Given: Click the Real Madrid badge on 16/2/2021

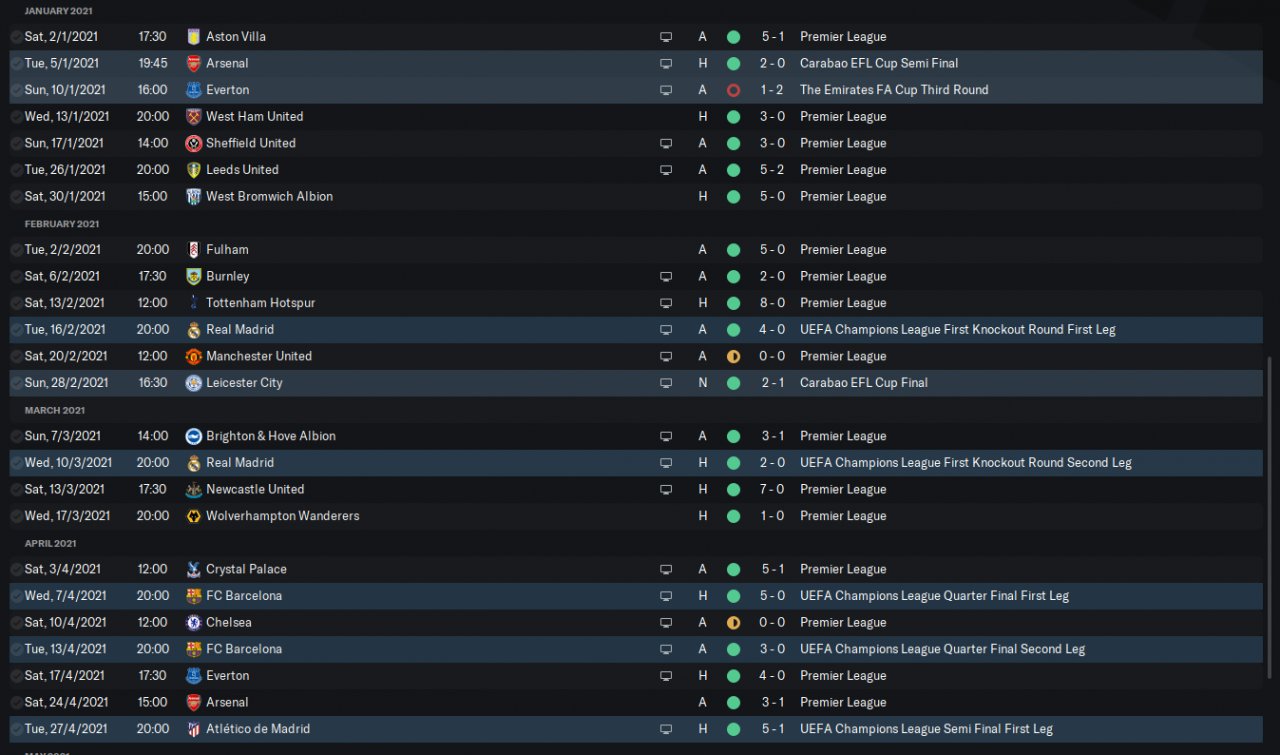Looking at the screenshot, I should tap(193, 330).
